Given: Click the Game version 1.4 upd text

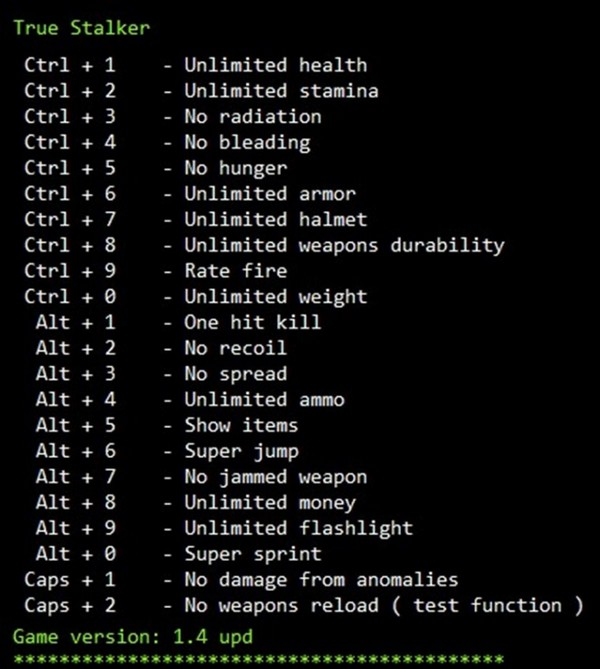Looking at the screenshot, I should [132, 635].
